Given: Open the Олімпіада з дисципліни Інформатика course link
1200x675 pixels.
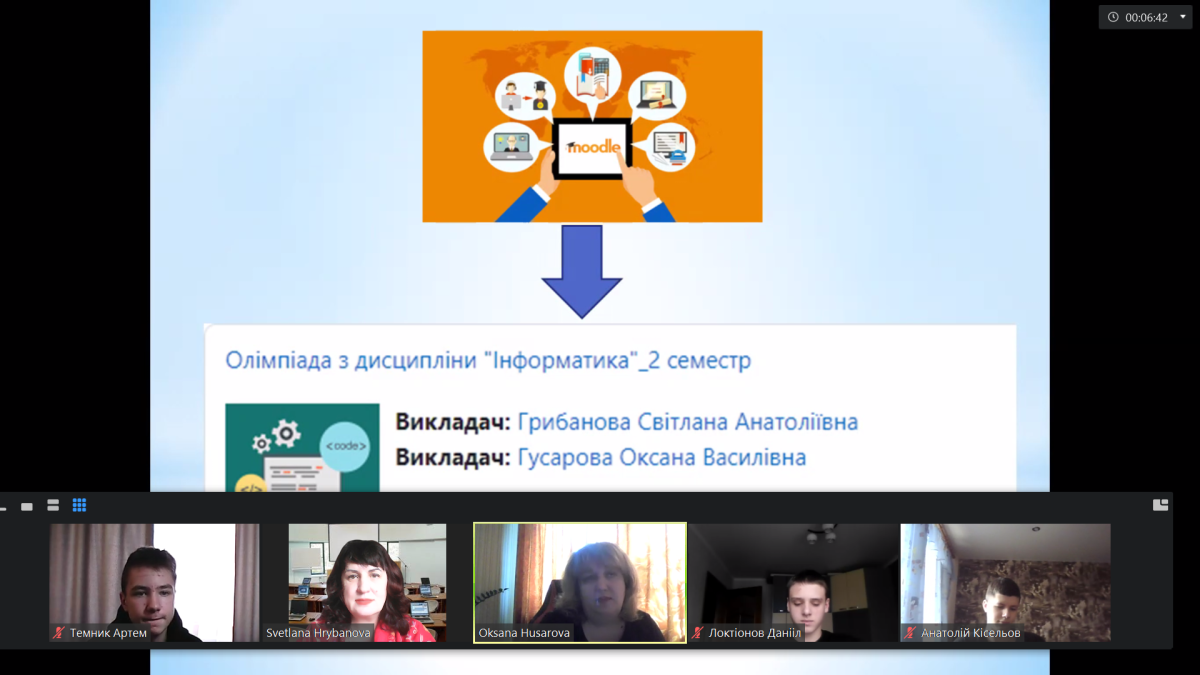Looking at the screenshot, I should [x=487, y=360].
